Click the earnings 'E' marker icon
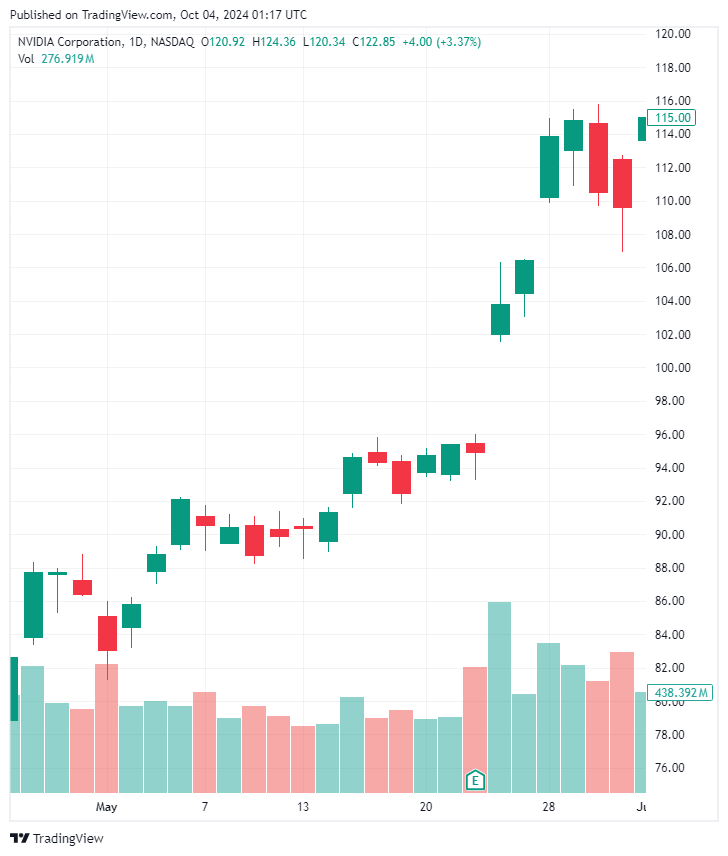The height and width of the screenshot is (856, 728). tap(476, 779)
